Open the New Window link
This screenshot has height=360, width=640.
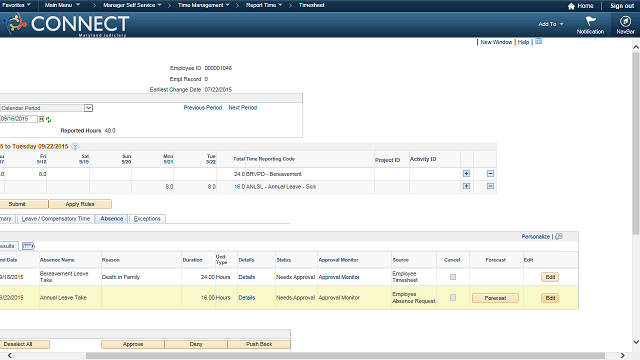(496, 42)
